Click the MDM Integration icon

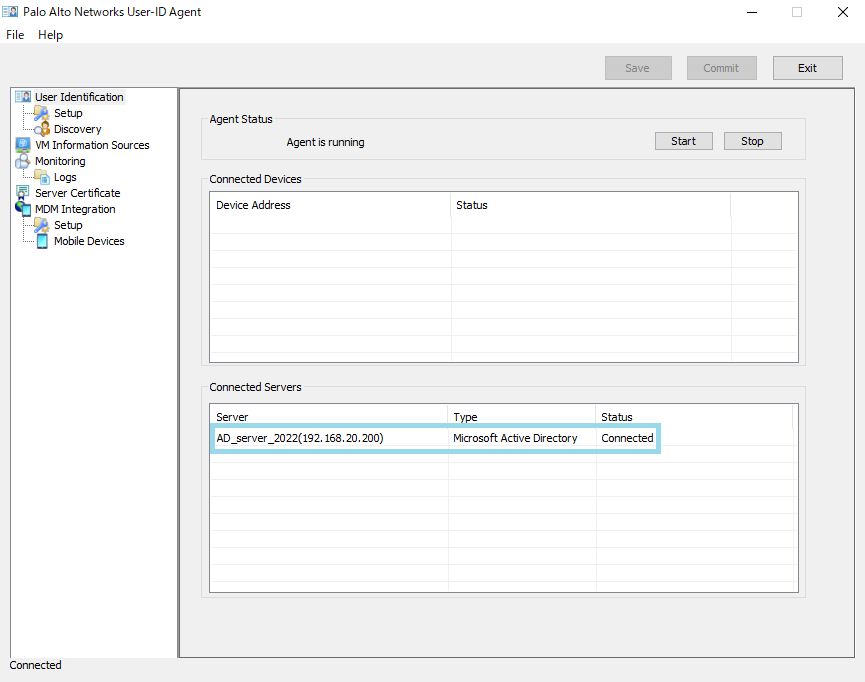[23, 209]
